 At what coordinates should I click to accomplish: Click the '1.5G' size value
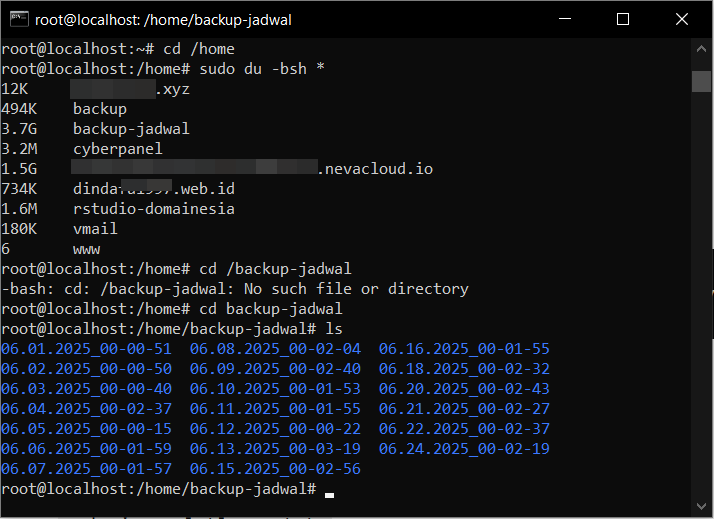19,169
